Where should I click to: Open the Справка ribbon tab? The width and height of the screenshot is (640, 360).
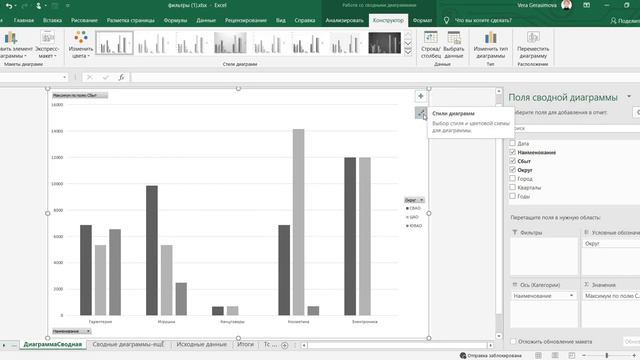(304, 20)
